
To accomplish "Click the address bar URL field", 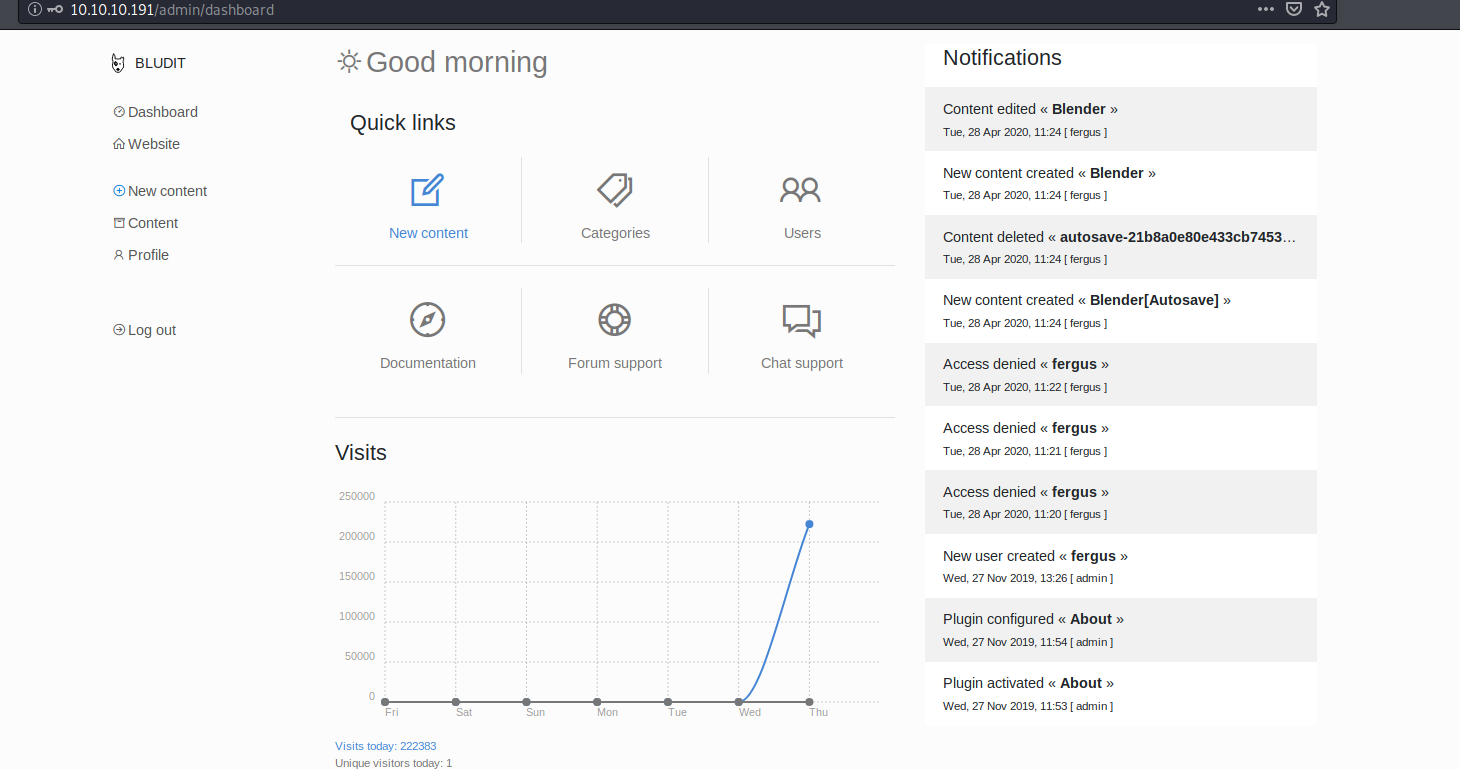I will coord(600,10).
